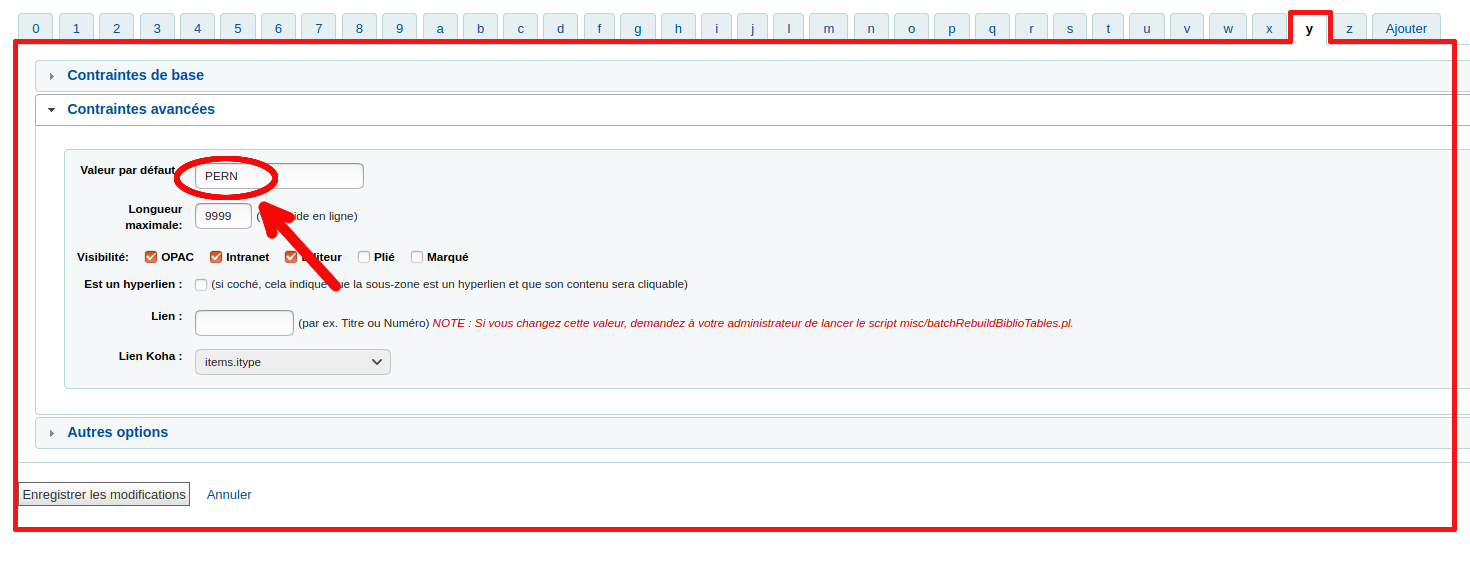
Task: Click the active y tab
Action: 1309,28
